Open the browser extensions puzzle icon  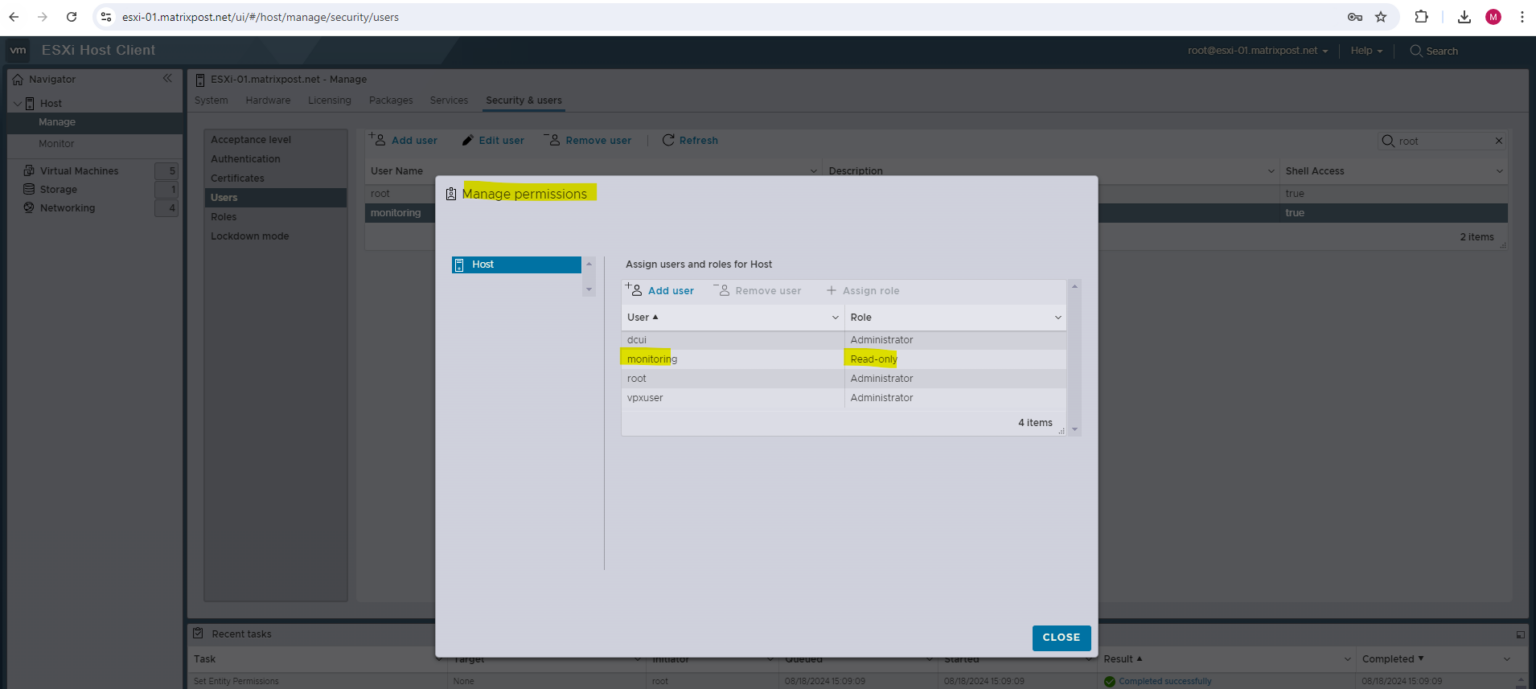[x=1420, y=17]
